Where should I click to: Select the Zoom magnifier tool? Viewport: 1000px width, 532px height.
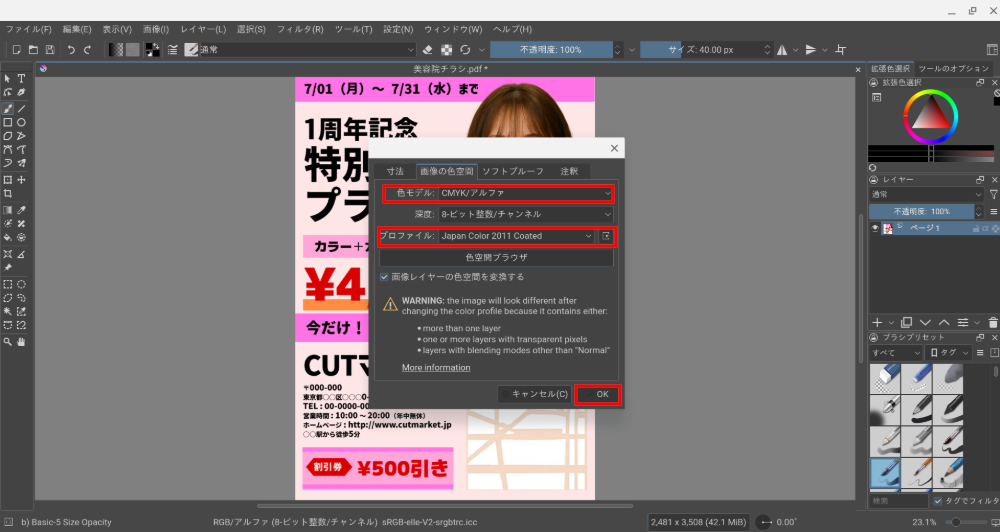(8, 342)
